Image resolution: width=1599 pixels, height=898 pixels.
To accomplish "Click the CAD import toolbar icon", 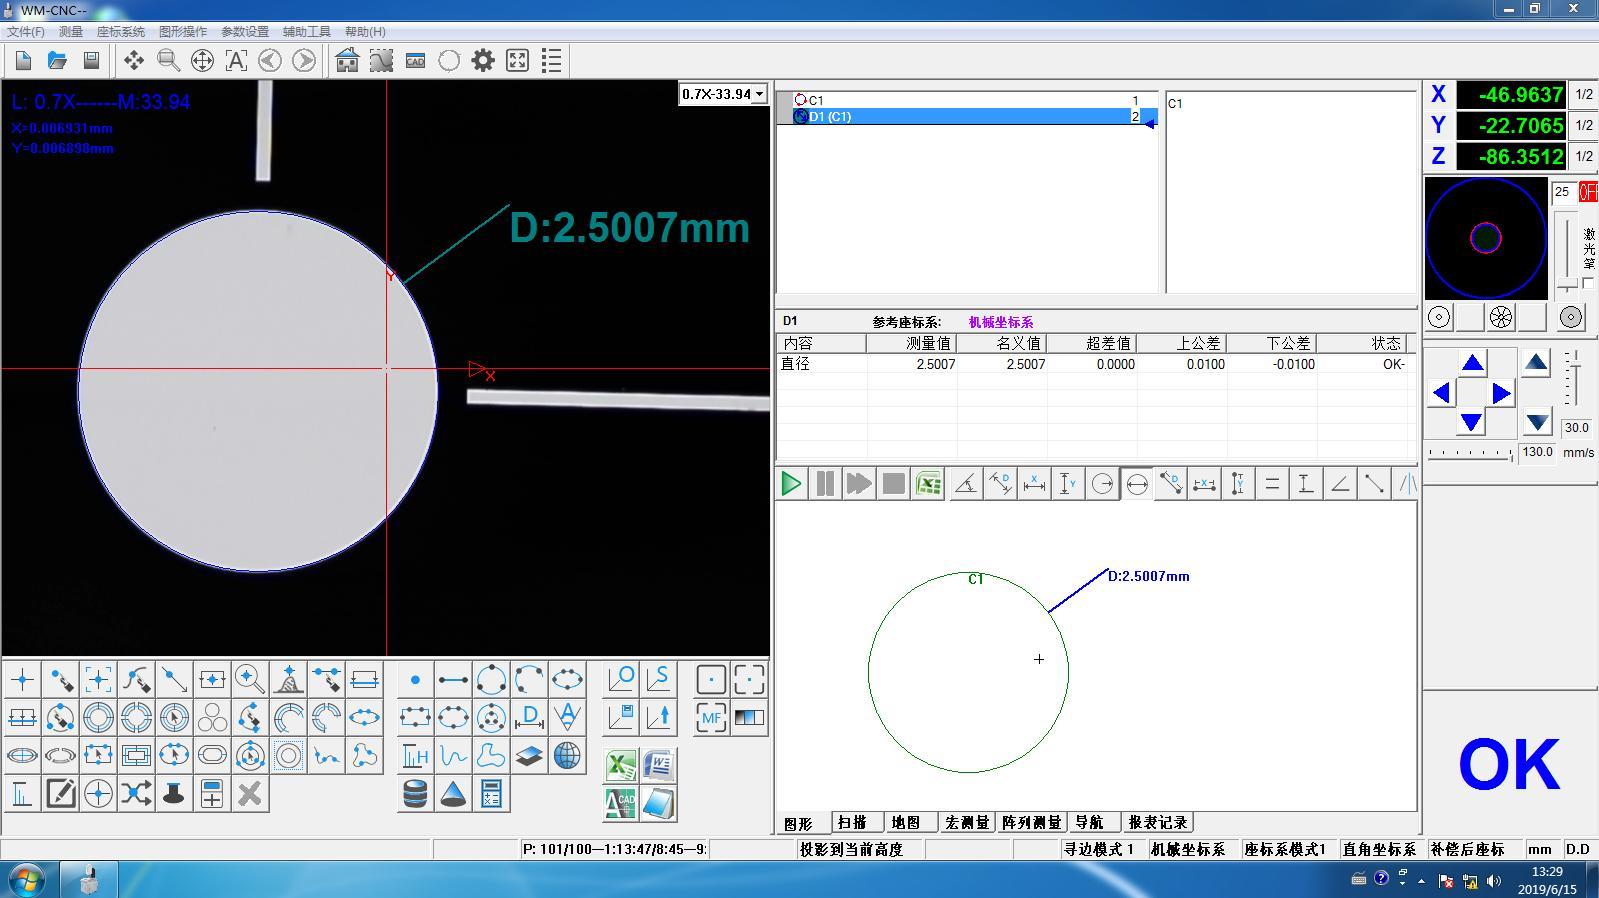I will pyautogui.click(x=415, y=60).
